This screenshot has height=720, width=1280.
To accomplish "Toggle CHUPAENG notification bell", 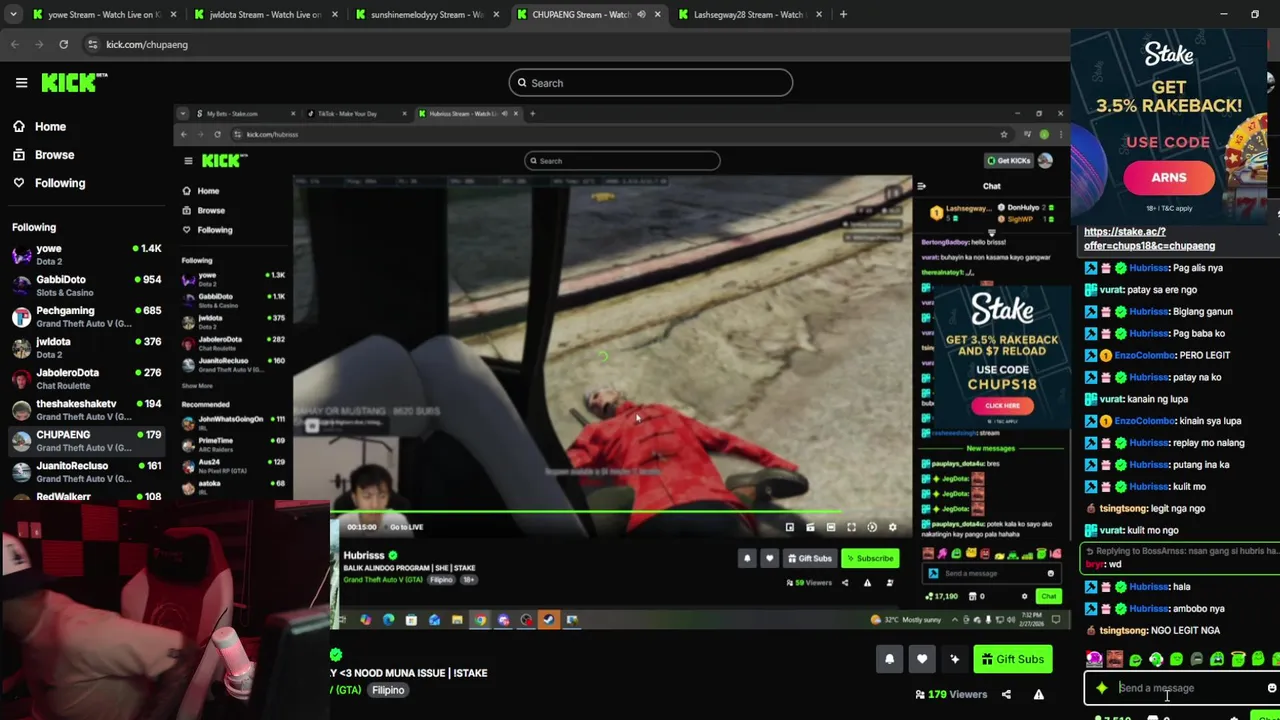I will click(889, 659).
